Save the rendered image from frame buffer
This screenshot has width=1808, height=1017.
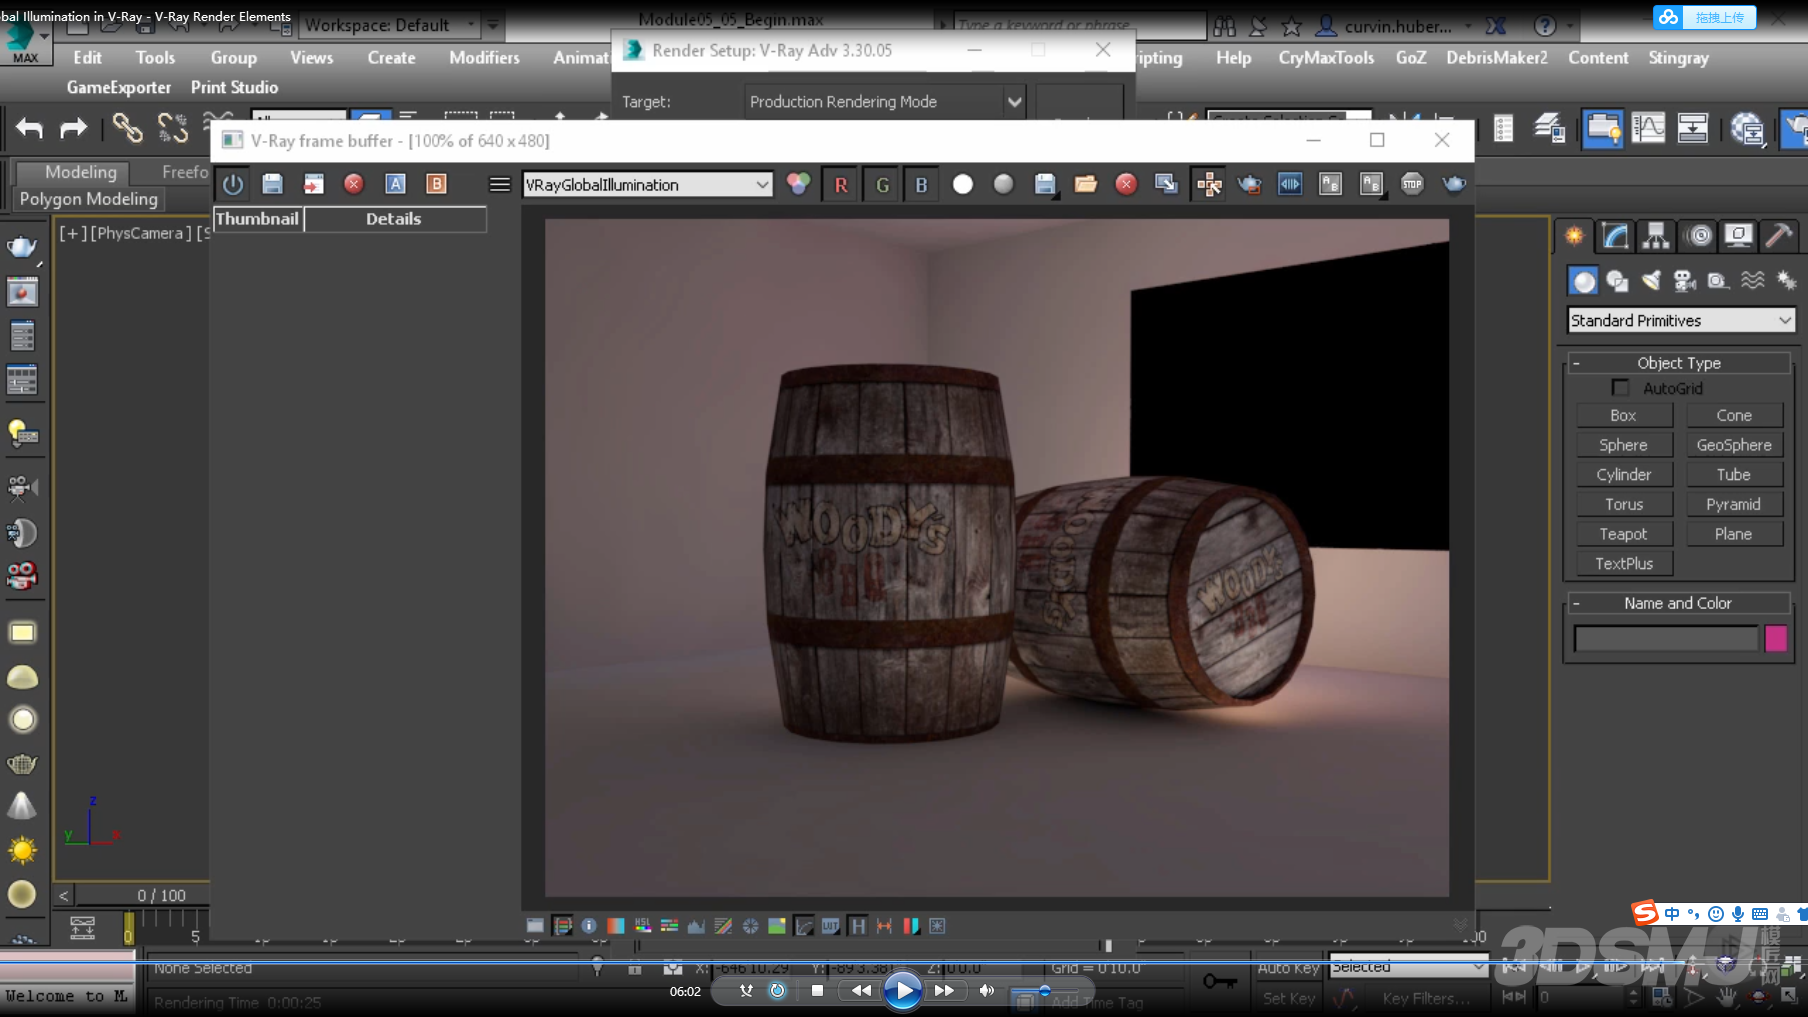1045,184
